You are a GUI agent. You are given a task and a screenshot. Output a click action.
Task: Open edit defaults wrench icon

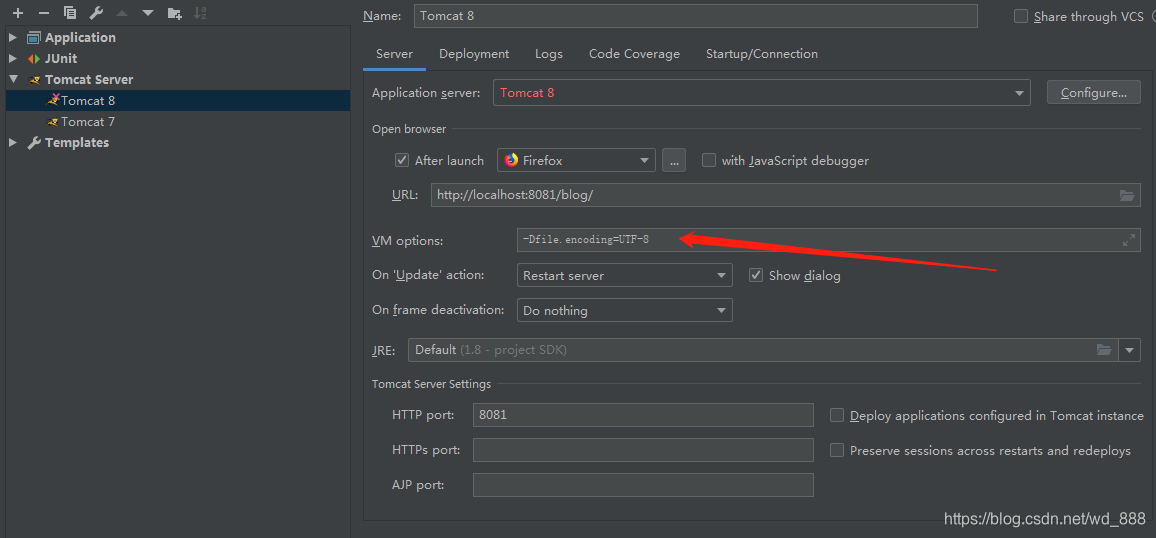pos(96,13)
